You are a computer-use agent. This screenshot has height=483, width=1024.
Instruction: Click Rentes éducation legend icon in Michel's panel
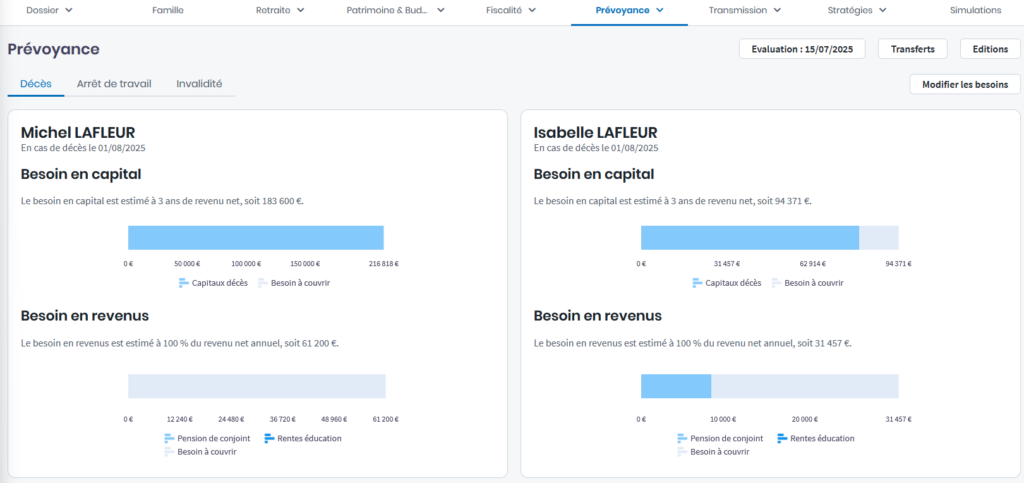[x=269, y=438]
